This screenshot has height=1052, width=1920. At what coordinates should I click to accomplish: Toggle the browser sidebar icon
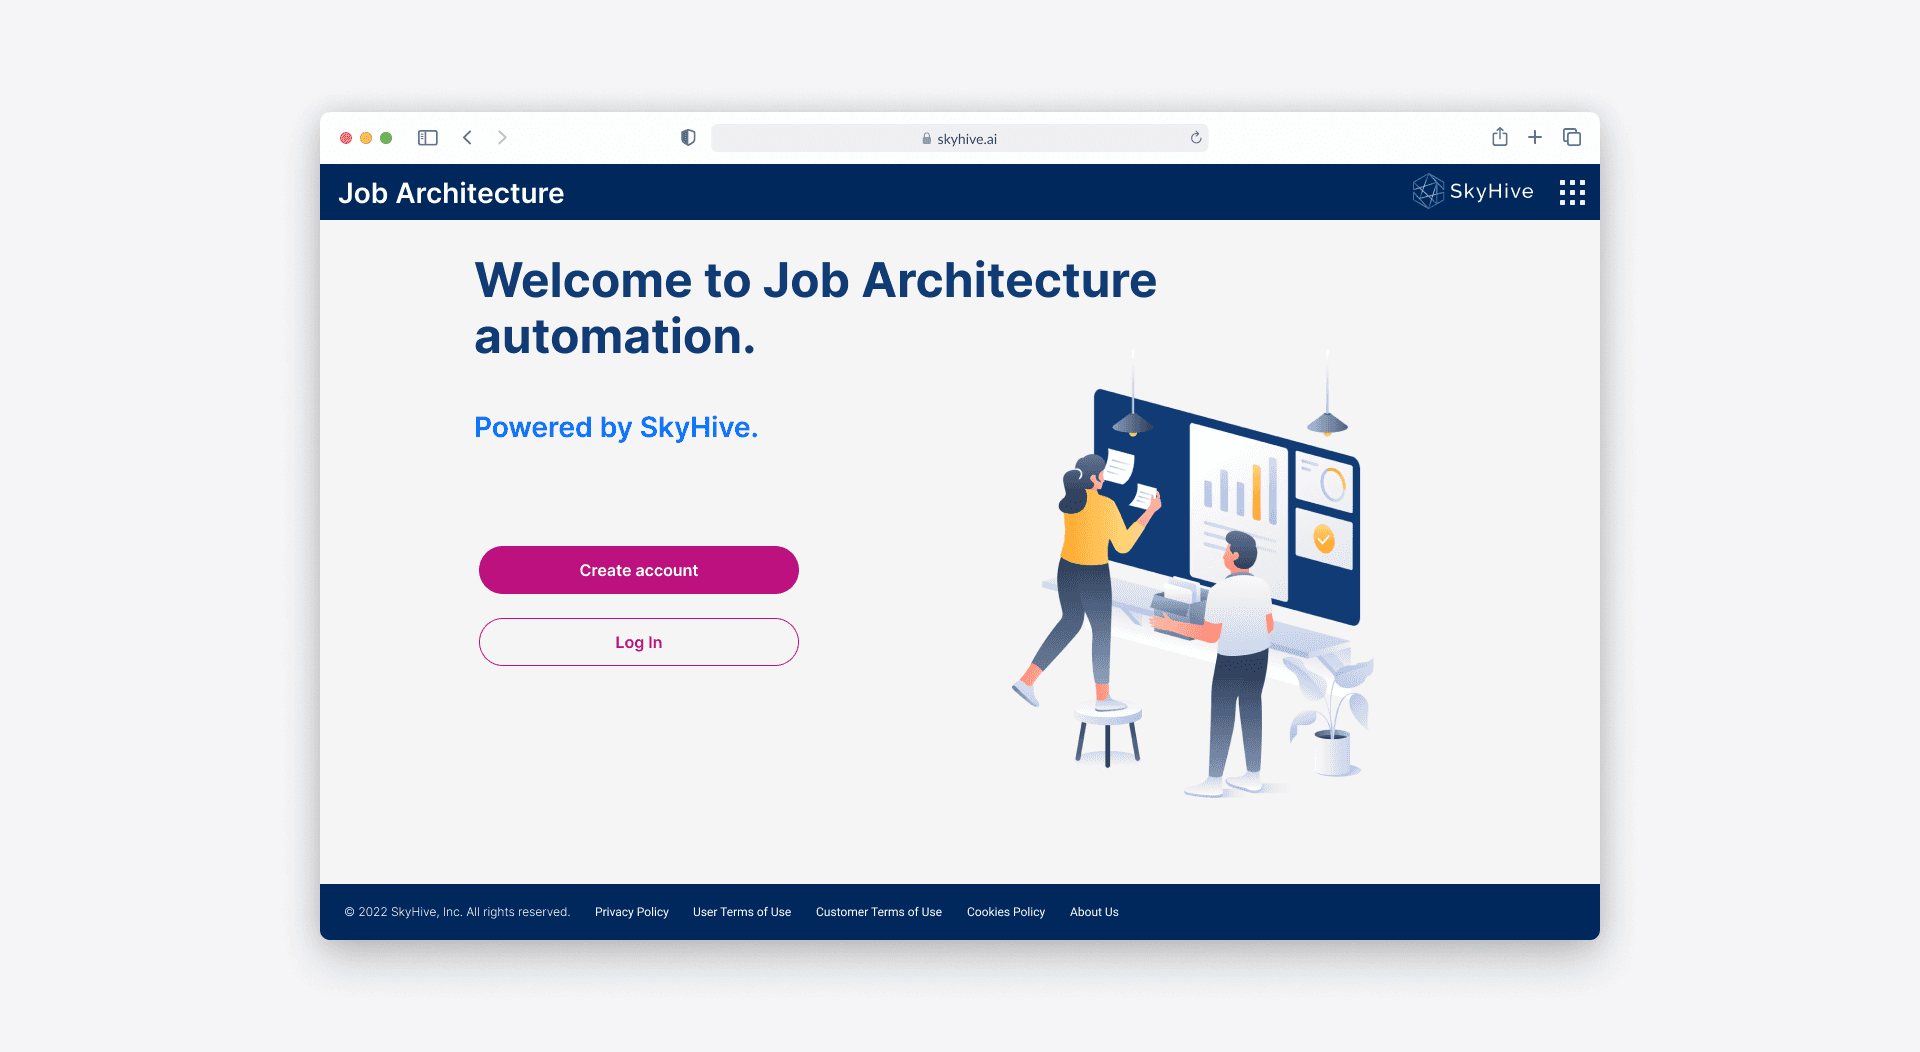428,138
